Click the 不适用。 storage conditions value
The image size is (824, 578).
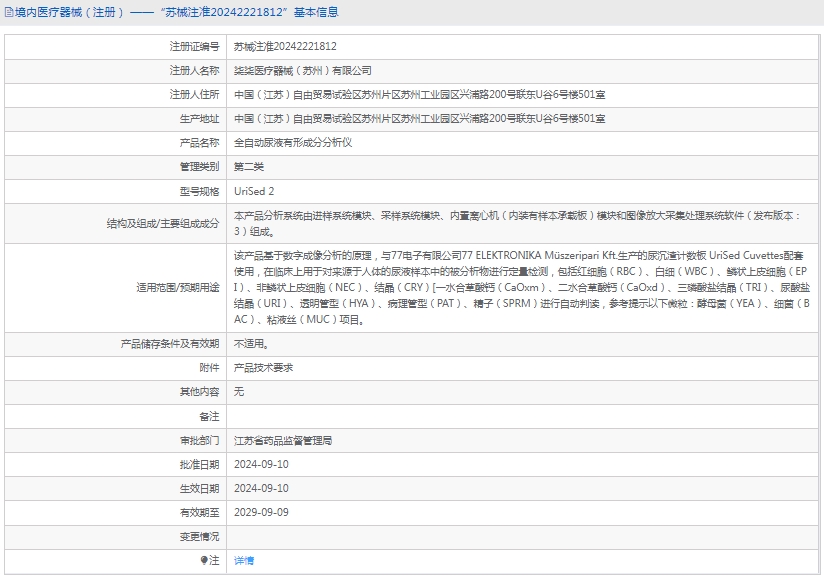[251, 344]
